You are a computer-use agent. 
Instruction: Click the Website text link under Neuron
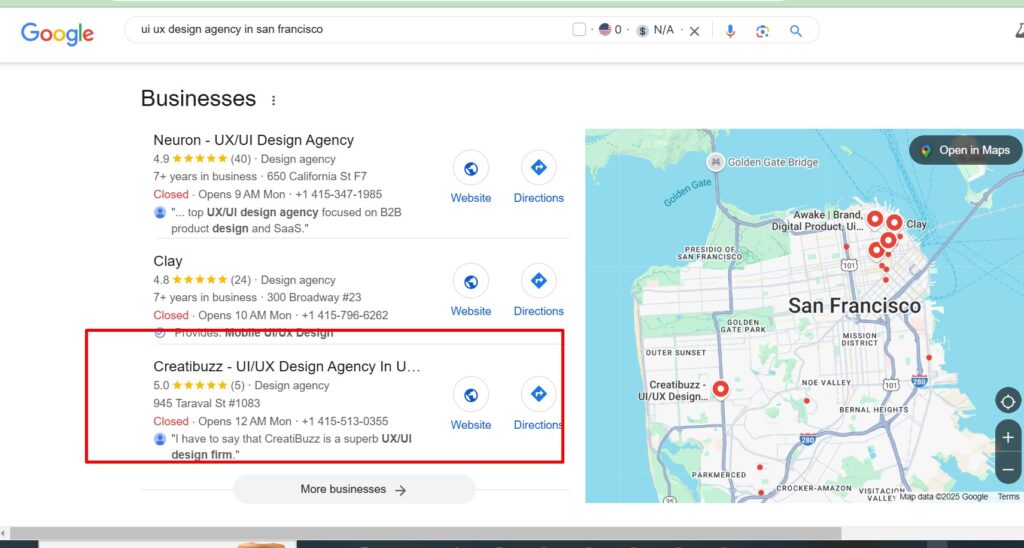pyautogui.click(x=471, y=198)
